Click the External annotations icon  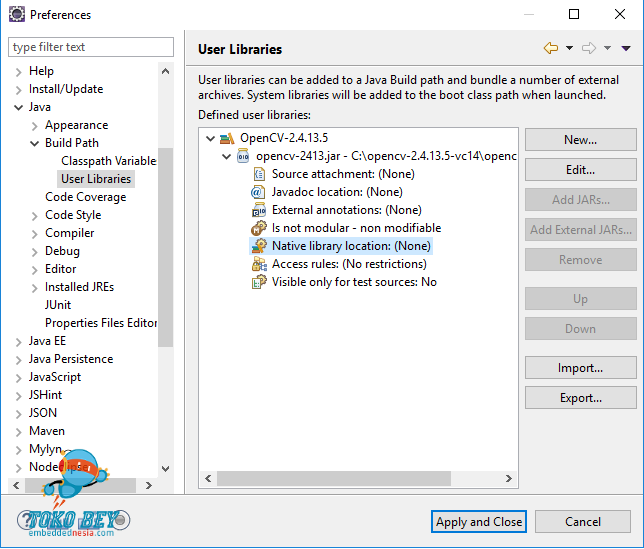pos(259,210)
